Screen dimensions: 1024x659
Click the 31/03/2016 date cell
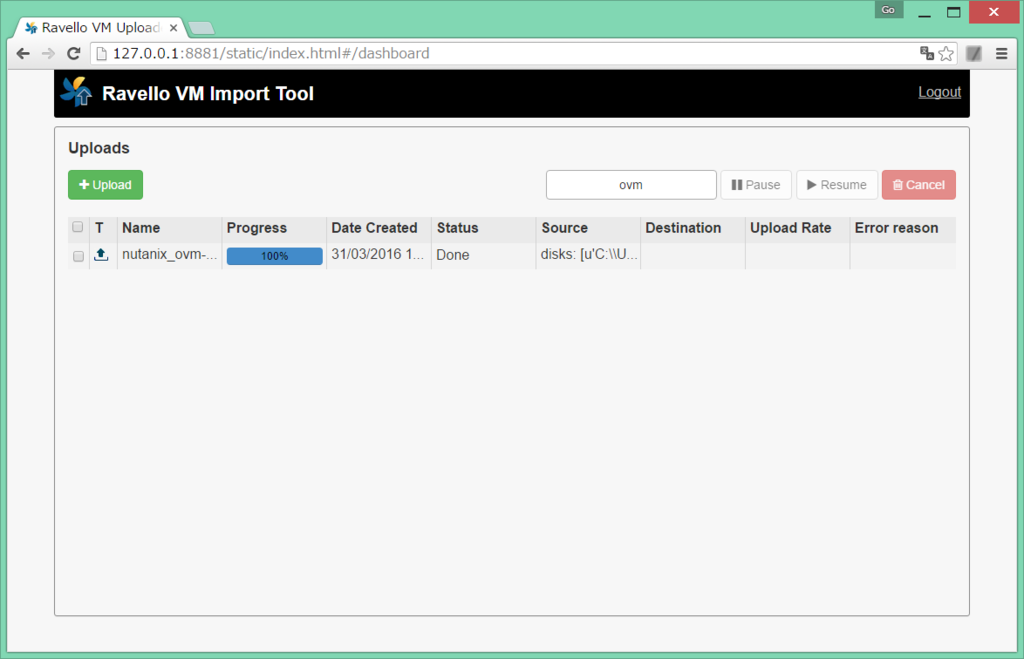coord(377,255)
